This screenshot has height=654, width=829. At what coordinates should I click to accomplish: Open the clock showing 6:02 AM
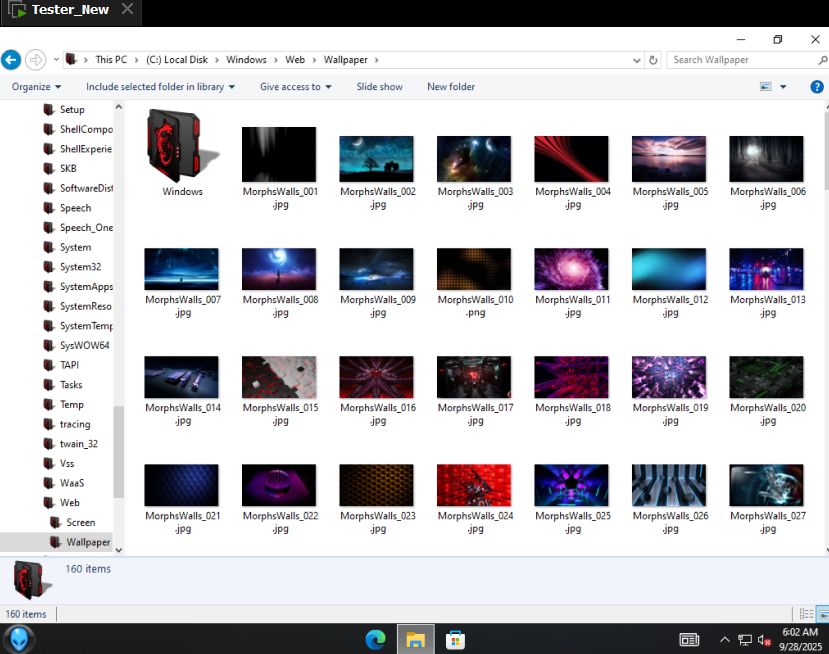coord(801,639)
